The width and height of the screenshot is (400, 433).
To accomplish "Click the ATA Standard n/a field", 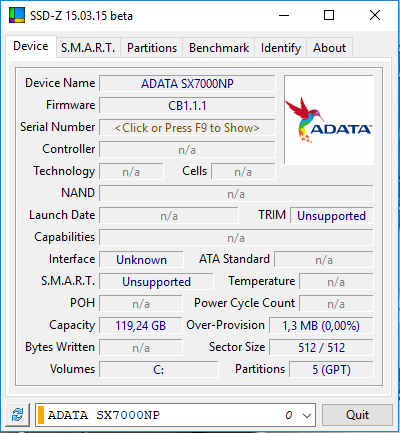I will 324,260.
